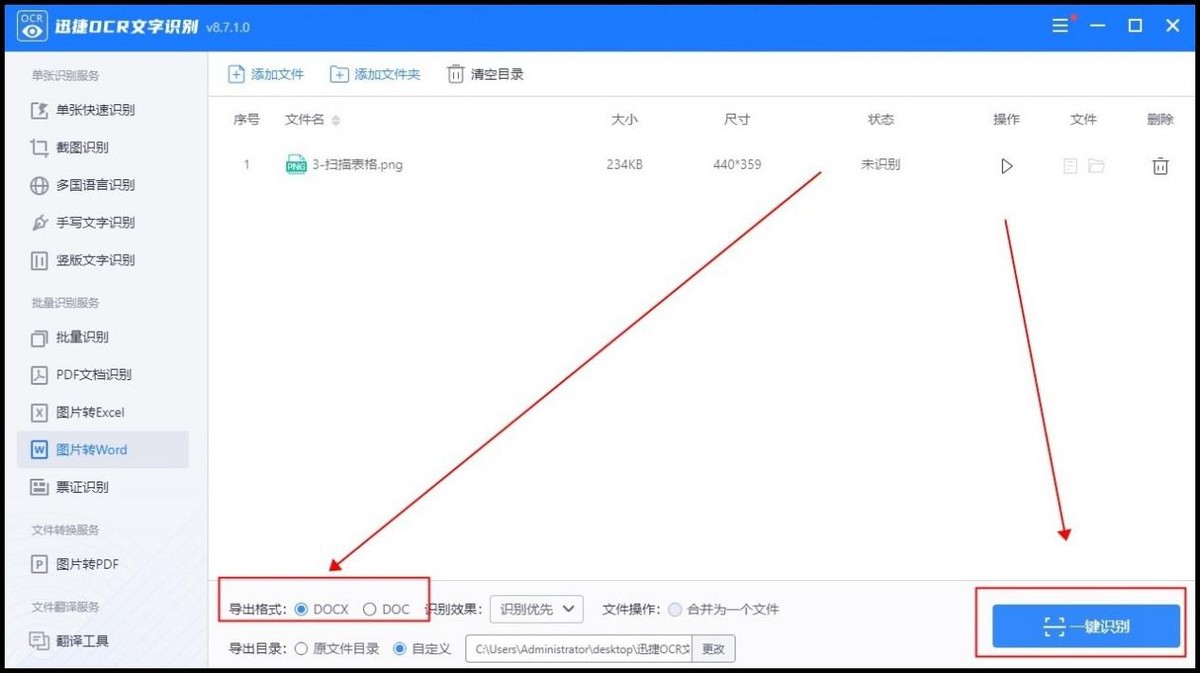
Task: Click the 图片转PDF P icon
Action: point(39,564)
